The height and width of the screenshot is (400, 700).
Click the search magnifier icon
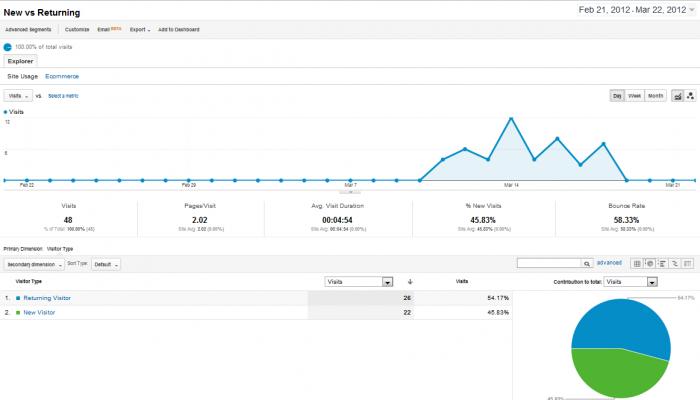(x=587, y=264)
